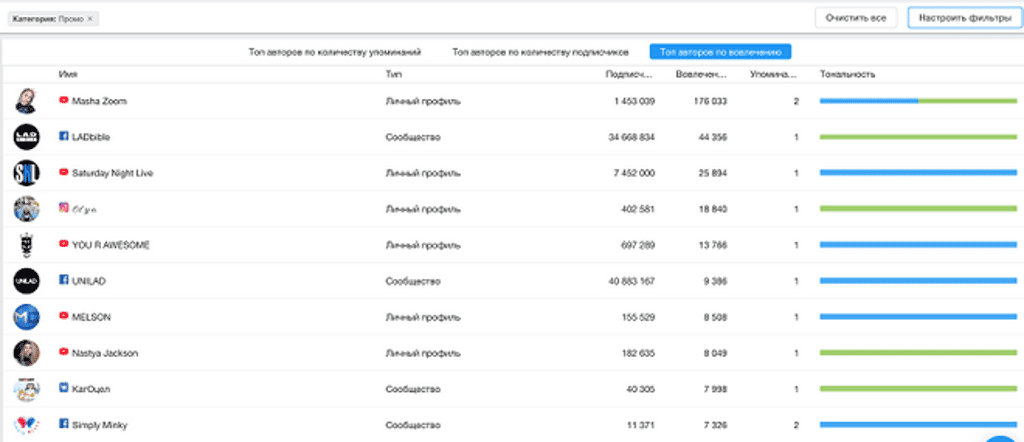Select subscriber count 40 883 167
Viewport: 1024px width, 442px height.
(x=631, y=281)
